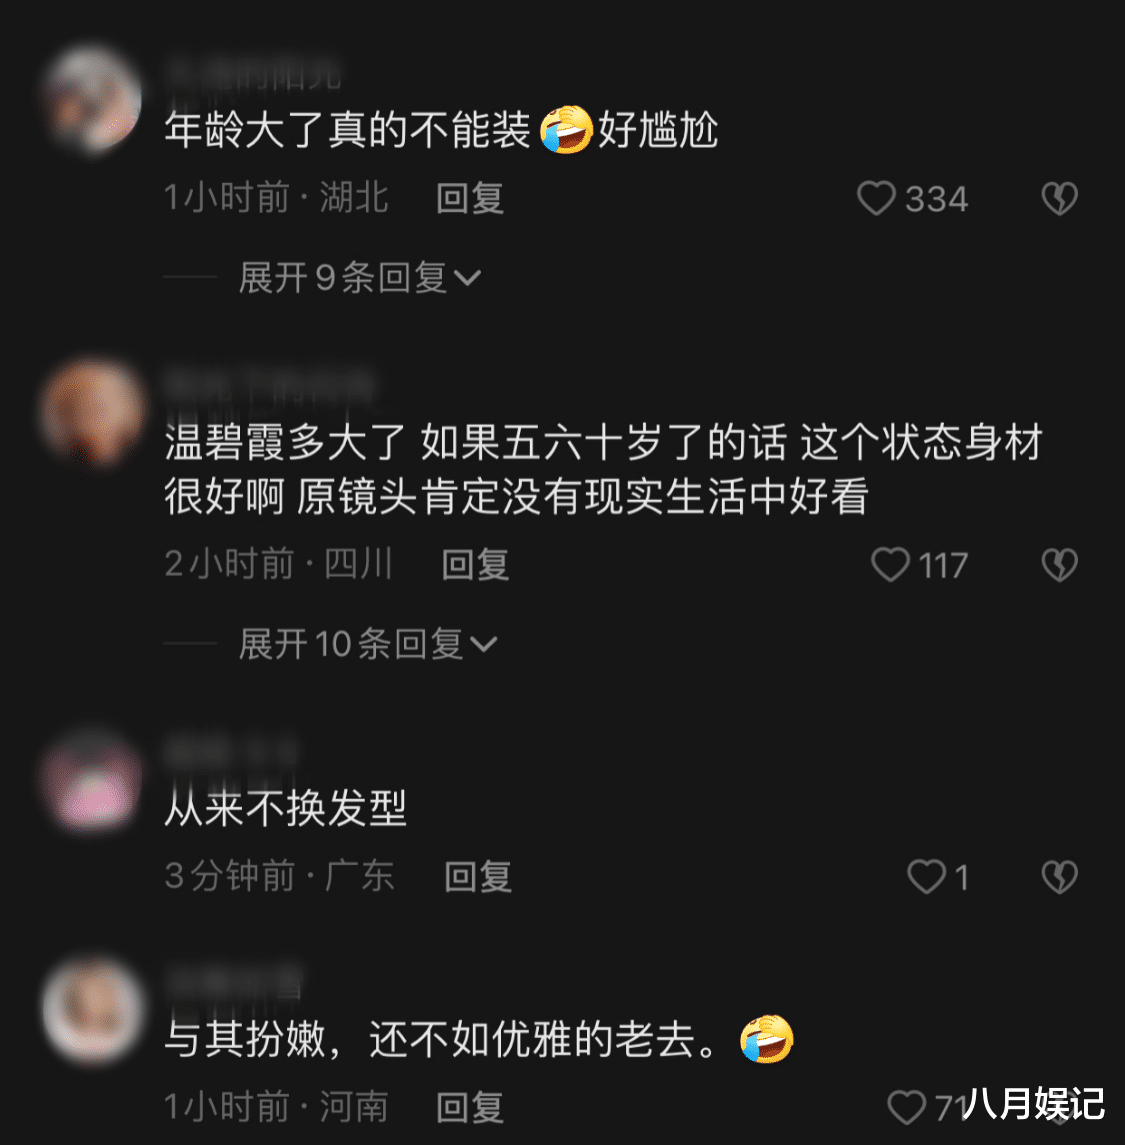Like the 从来不换发型 comment
1125x1145 pixels.
[x=926, y=876]
